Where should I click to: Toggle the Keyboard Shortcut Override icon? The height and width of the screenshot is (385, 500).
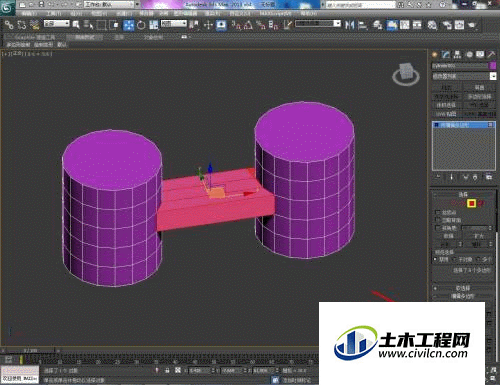pyautogui.click(x=221, y=25)
